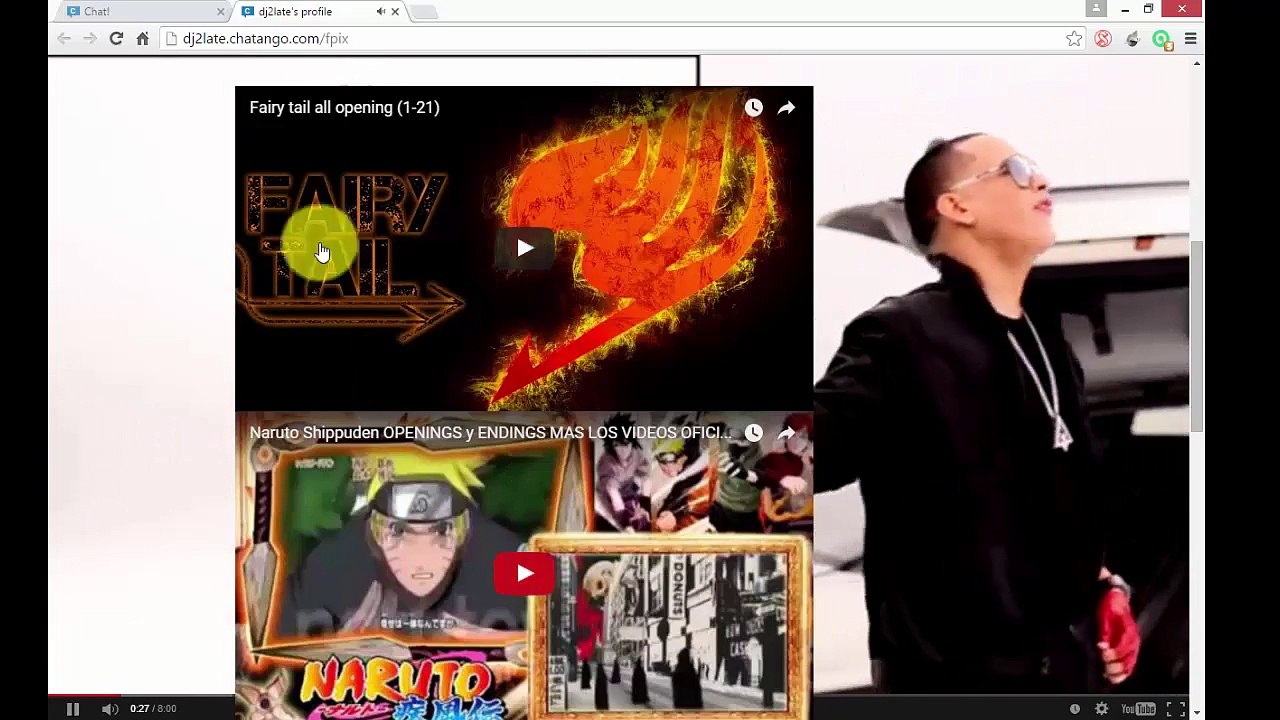The image size is (1280, 720).
Task: Open the Chrome user profile button
Action: click(1096, 9)
